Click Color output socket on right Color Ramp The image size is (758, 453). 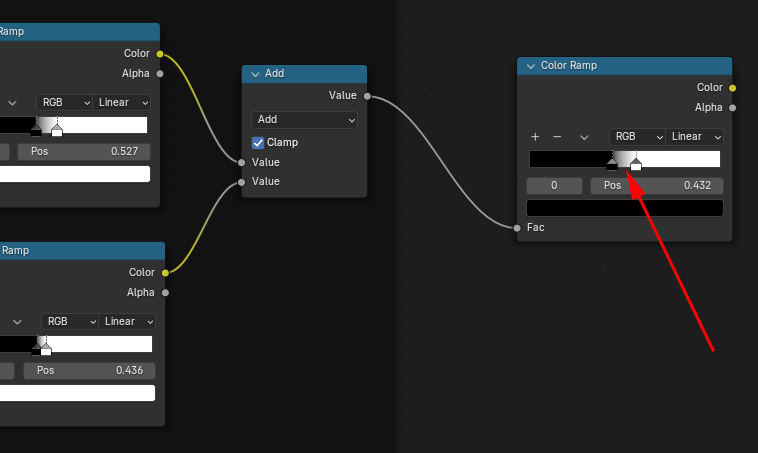(x=732, y=88)
